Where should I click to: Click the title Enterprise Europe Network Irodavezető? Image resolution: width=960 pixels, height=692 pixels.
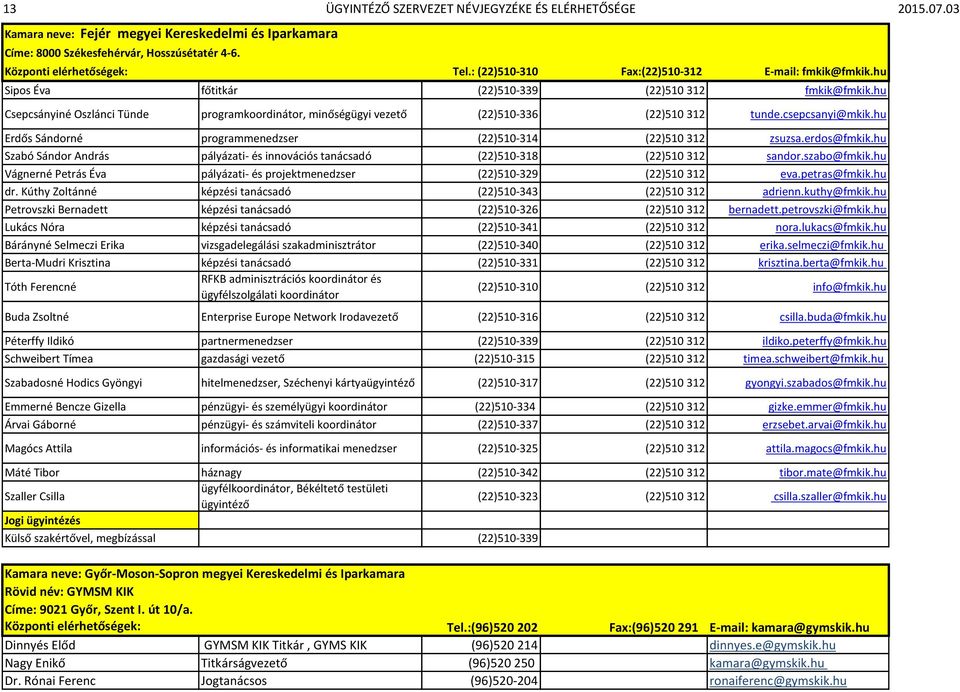(299, 317)
